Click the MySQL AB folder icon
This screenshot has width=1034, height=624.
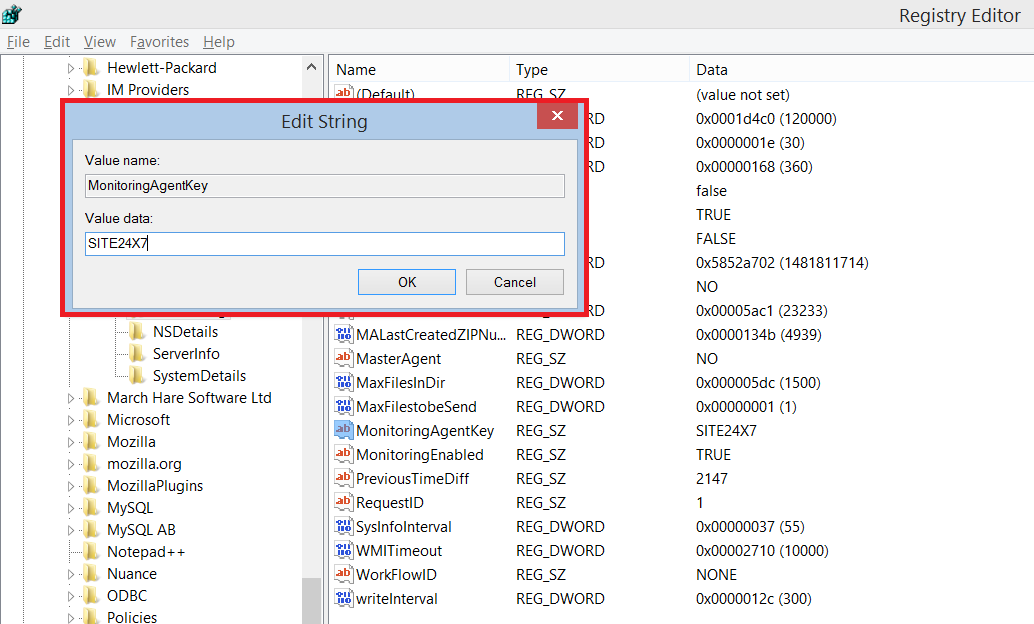pos(91,530)
